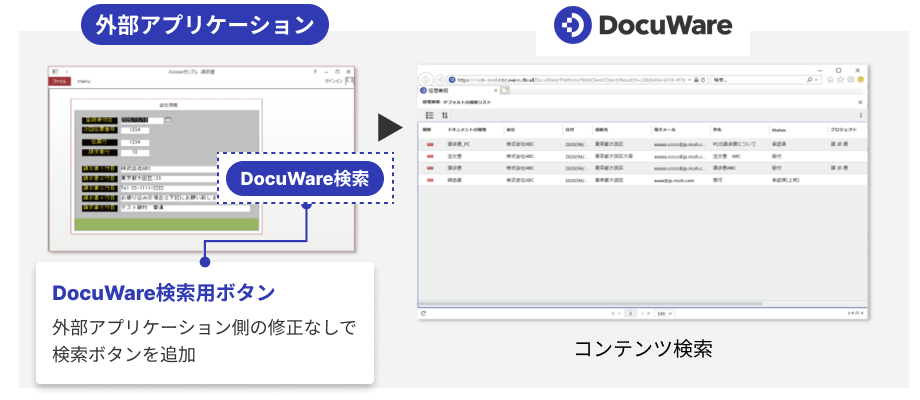This screenshot has height=400, width=920.
Task: Open the browser home icon
Action: click(830, 80)
